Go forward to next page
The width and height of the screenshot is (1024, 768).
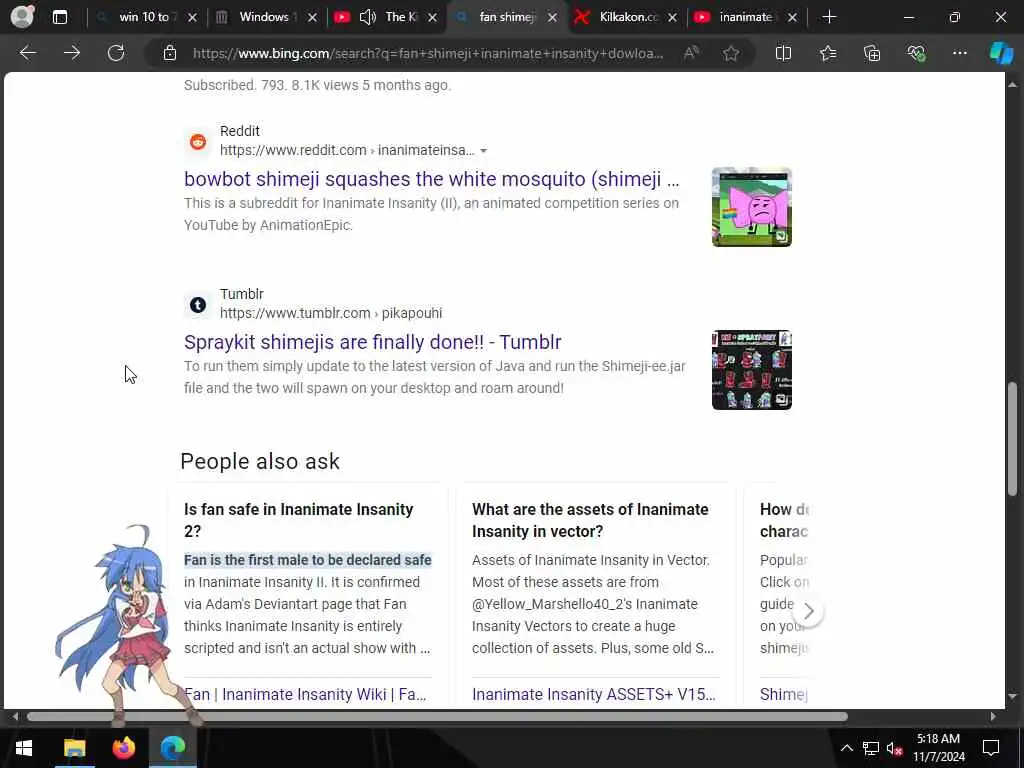pos(72,53)
